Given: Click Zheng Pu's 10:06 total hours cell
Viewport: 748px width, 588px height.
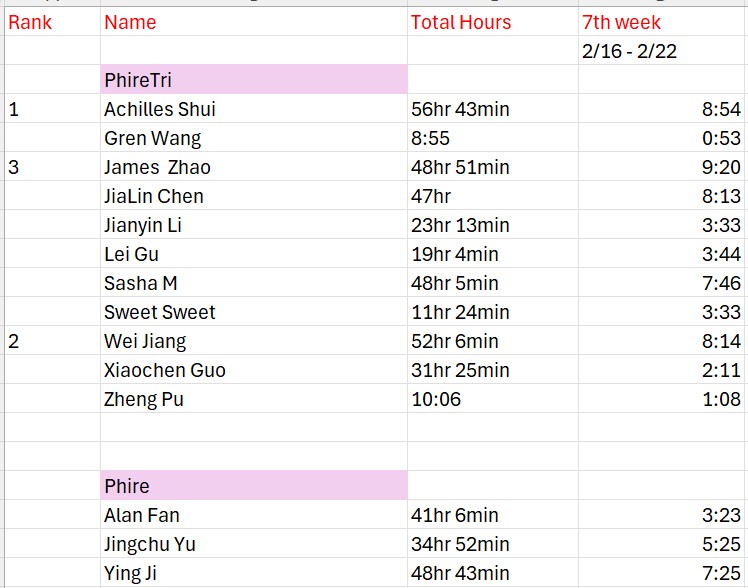Looking at the screenshot, I should [x=492, y=399].
